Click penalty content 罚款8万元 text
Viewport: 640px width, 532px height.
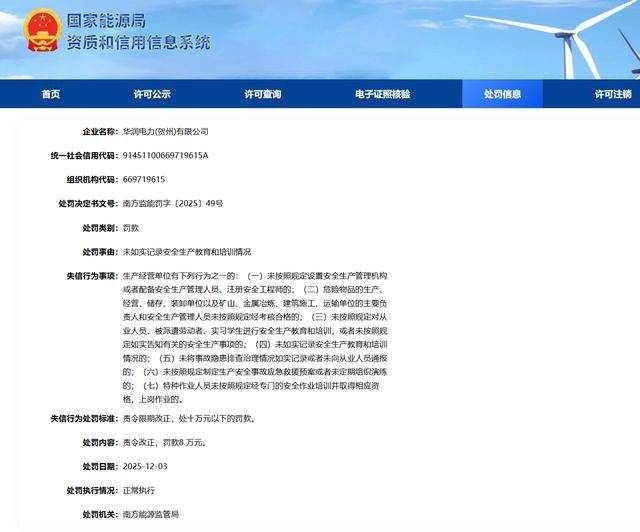[x=164, y=442]
